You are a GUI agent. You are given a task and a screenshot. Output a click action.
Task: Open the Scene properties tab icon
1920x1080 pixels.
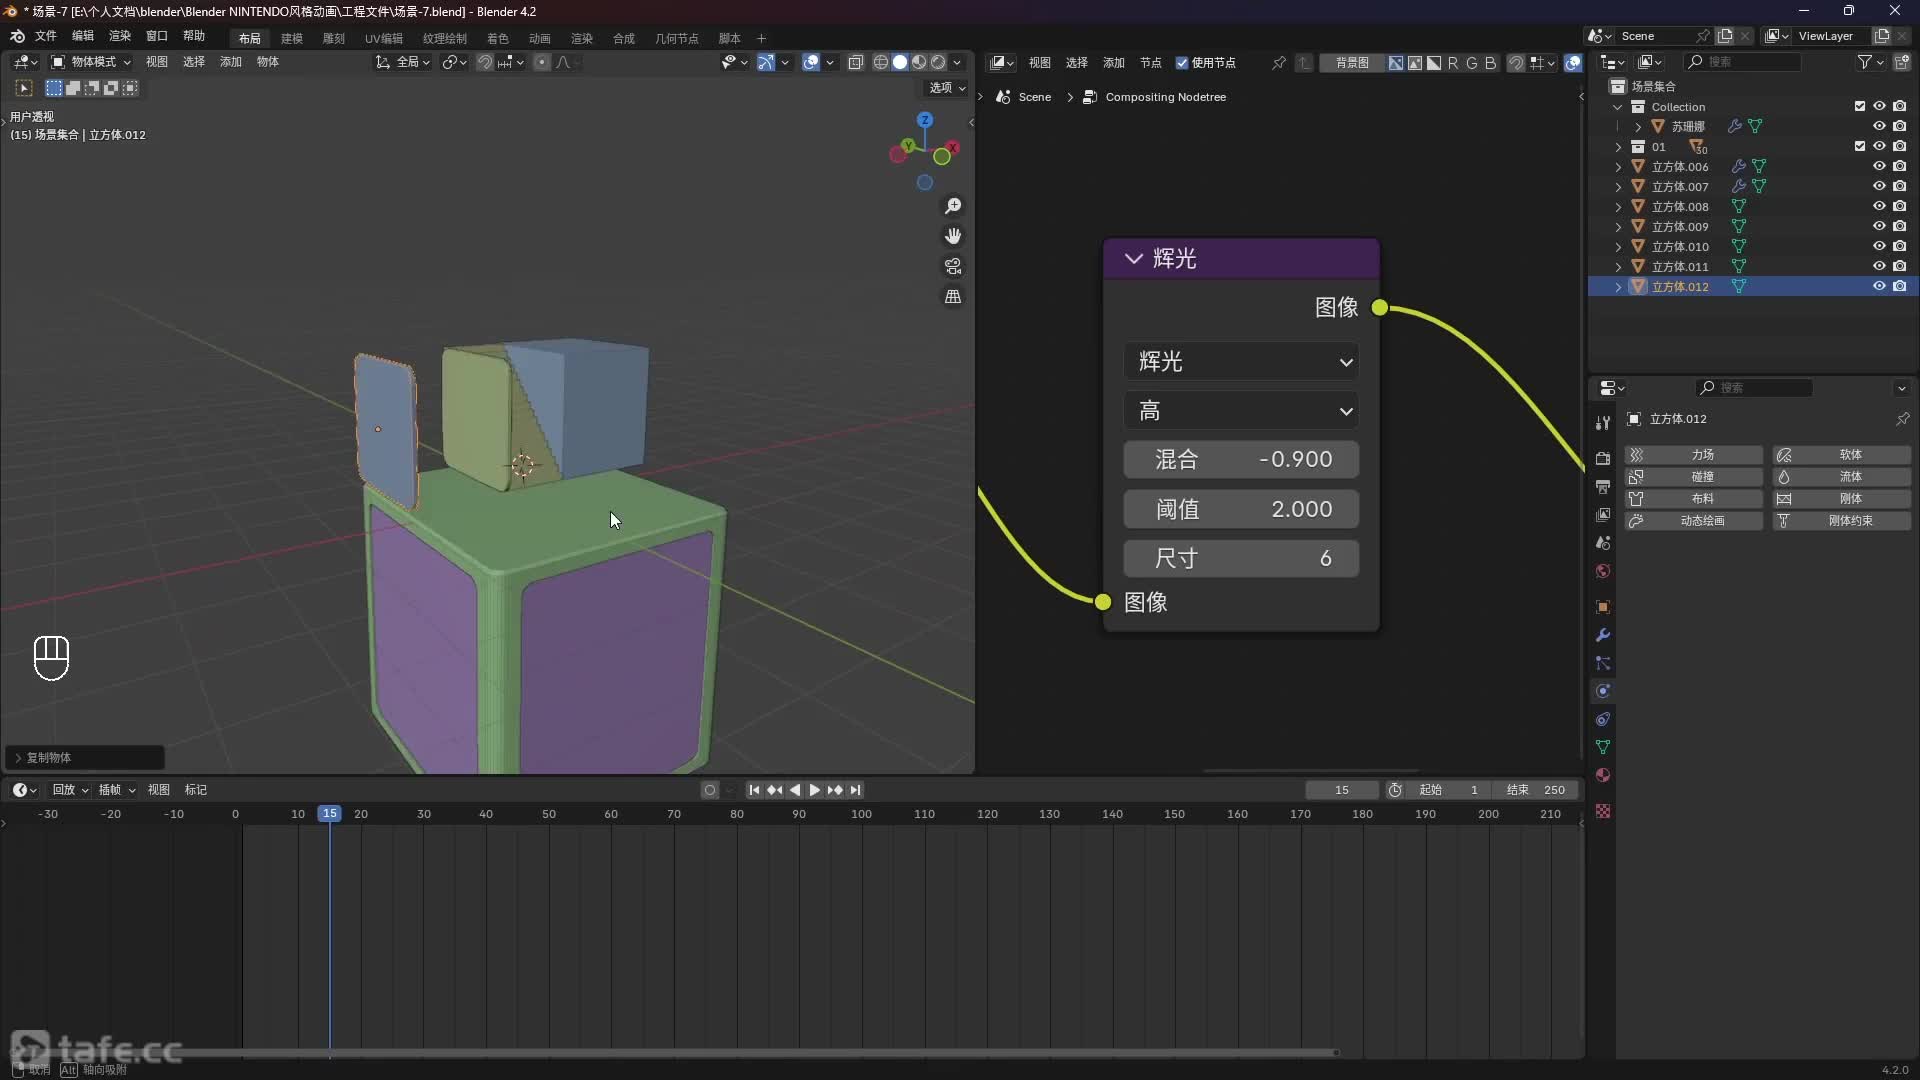(x=1603, y=542)
